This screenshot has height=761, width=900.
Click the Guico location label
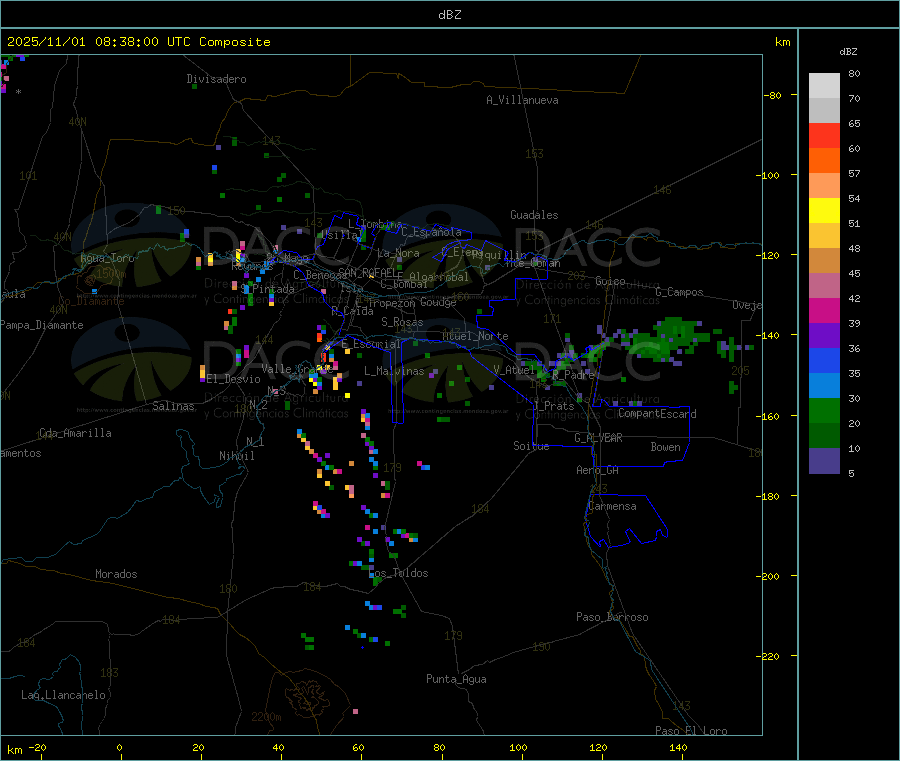[610, 281]
